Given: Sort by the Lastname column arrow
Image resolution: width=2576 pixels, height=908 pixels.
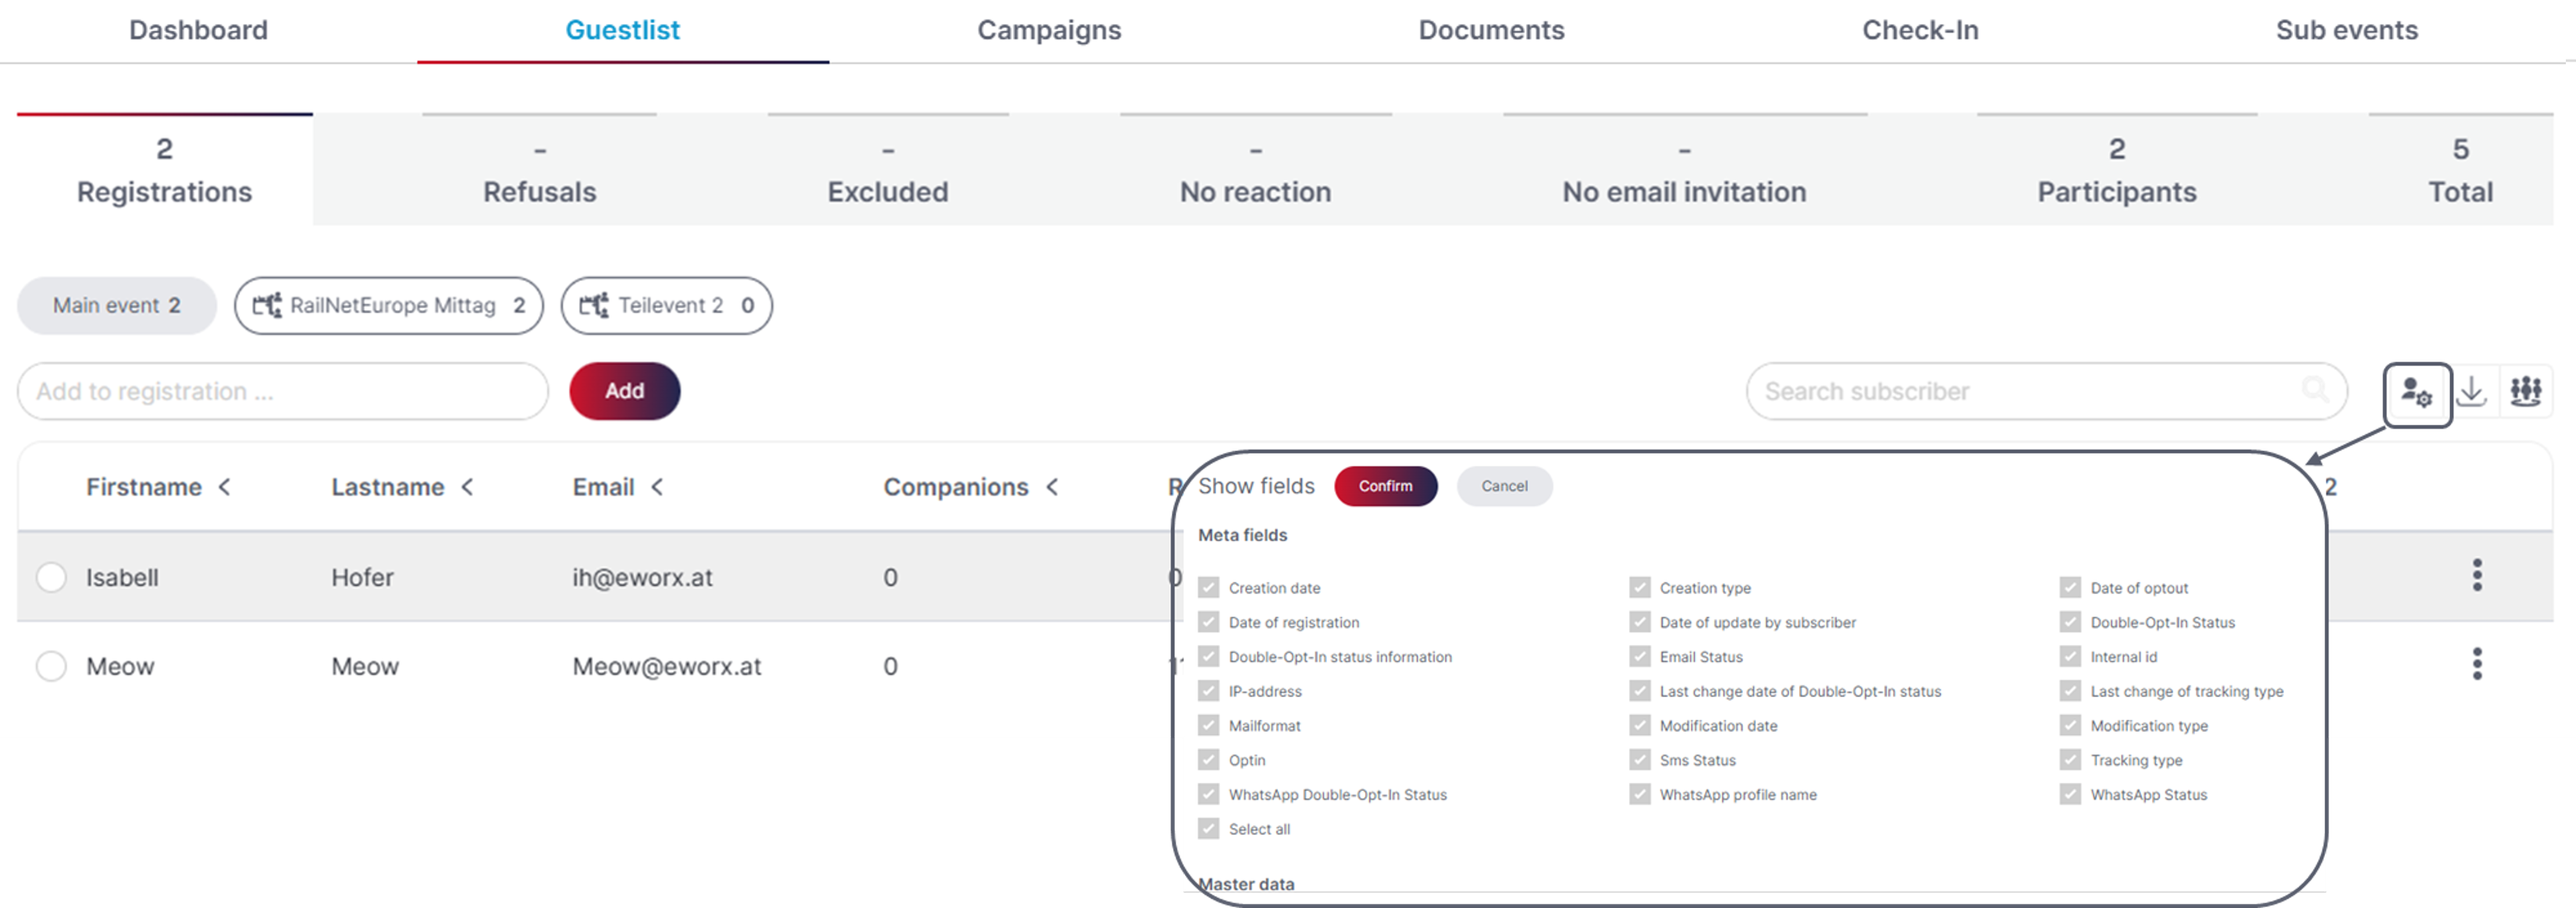Looking at the screenshot, I should click(467, 487).
